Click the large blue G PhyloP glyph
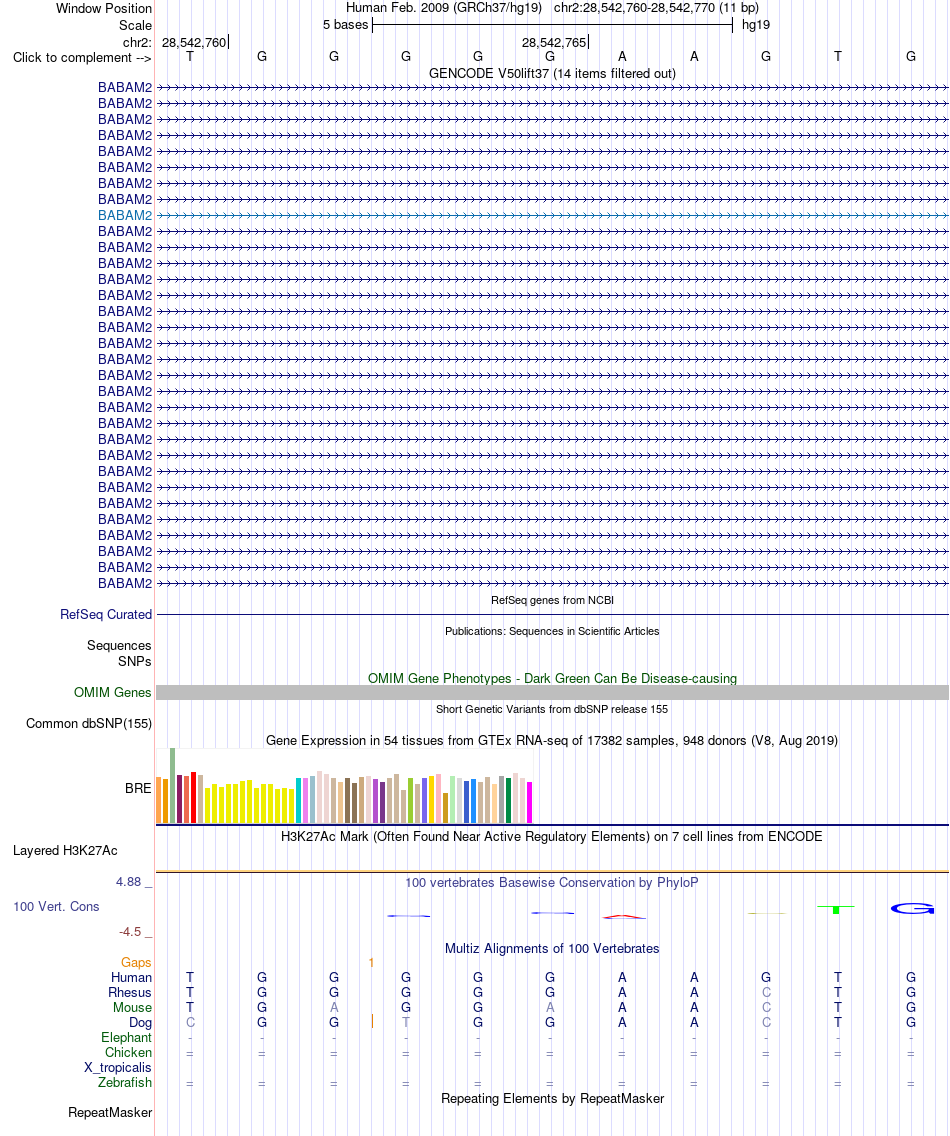This screenshot has height=1136, width=950. [x=912, y=909]
